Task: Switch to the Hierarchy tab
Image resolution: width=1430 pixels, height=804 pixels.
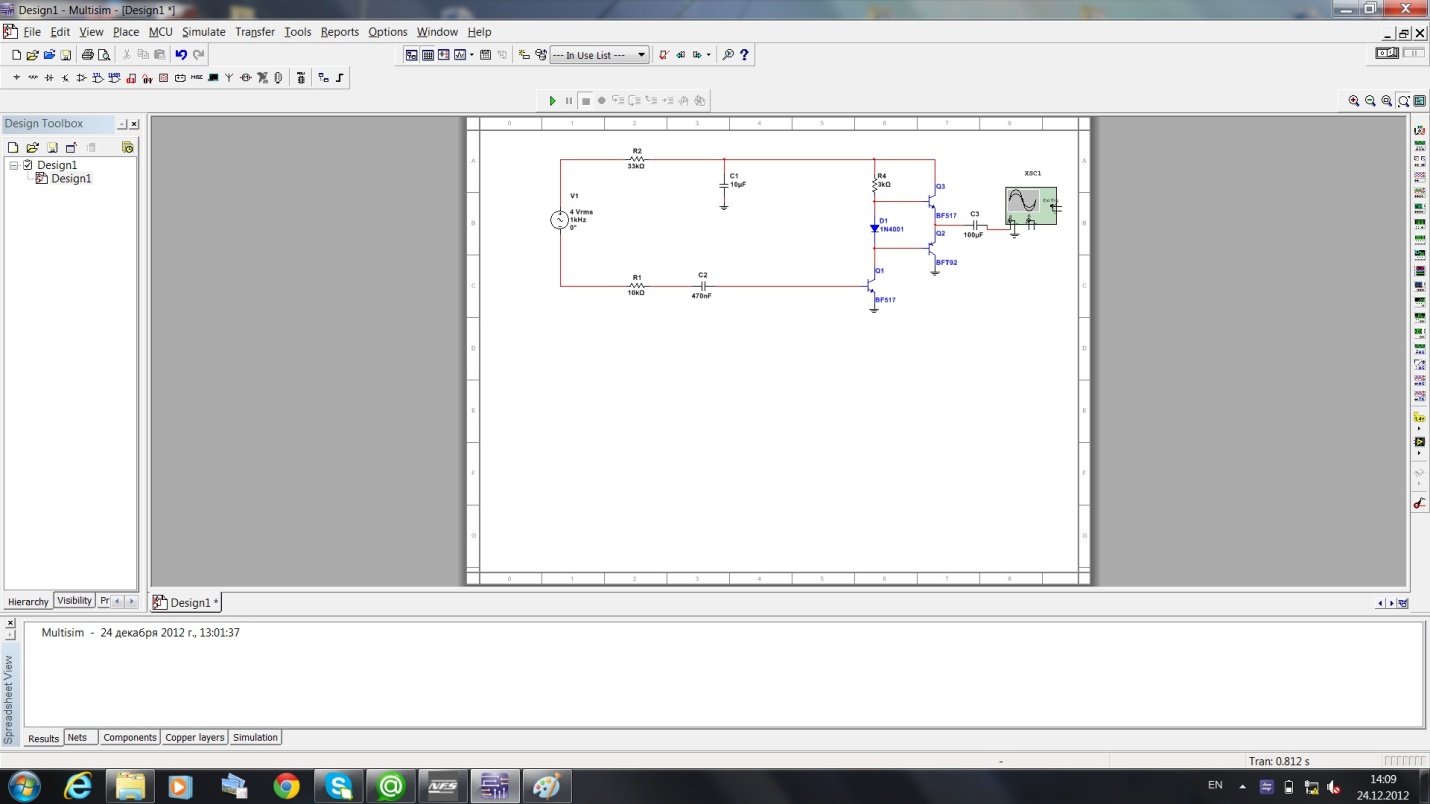Action: point(28,602)
